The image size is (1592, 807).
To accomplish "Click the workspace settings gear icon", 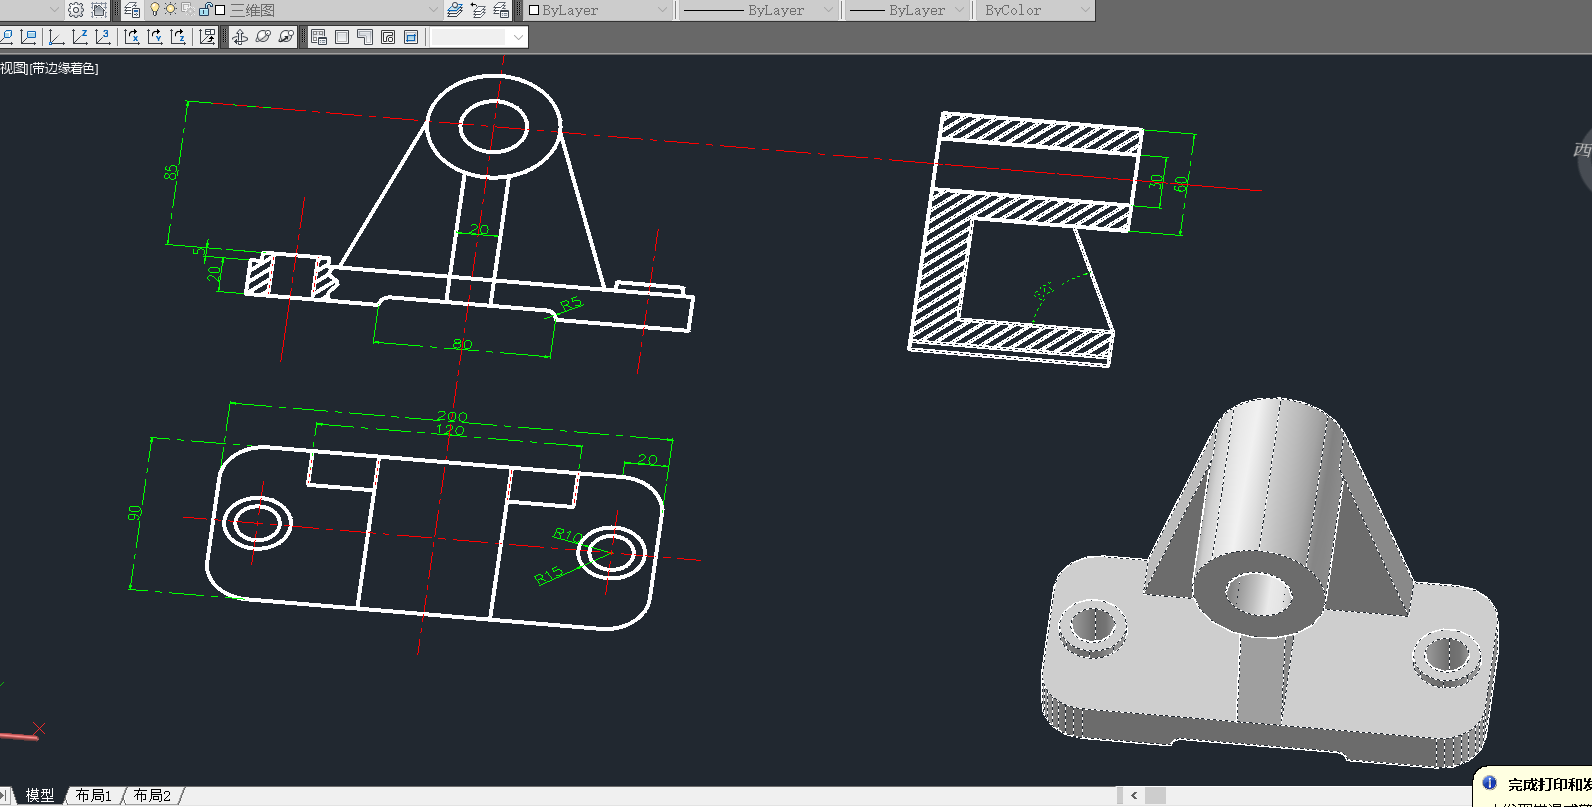I will click(x=76, y=10).
